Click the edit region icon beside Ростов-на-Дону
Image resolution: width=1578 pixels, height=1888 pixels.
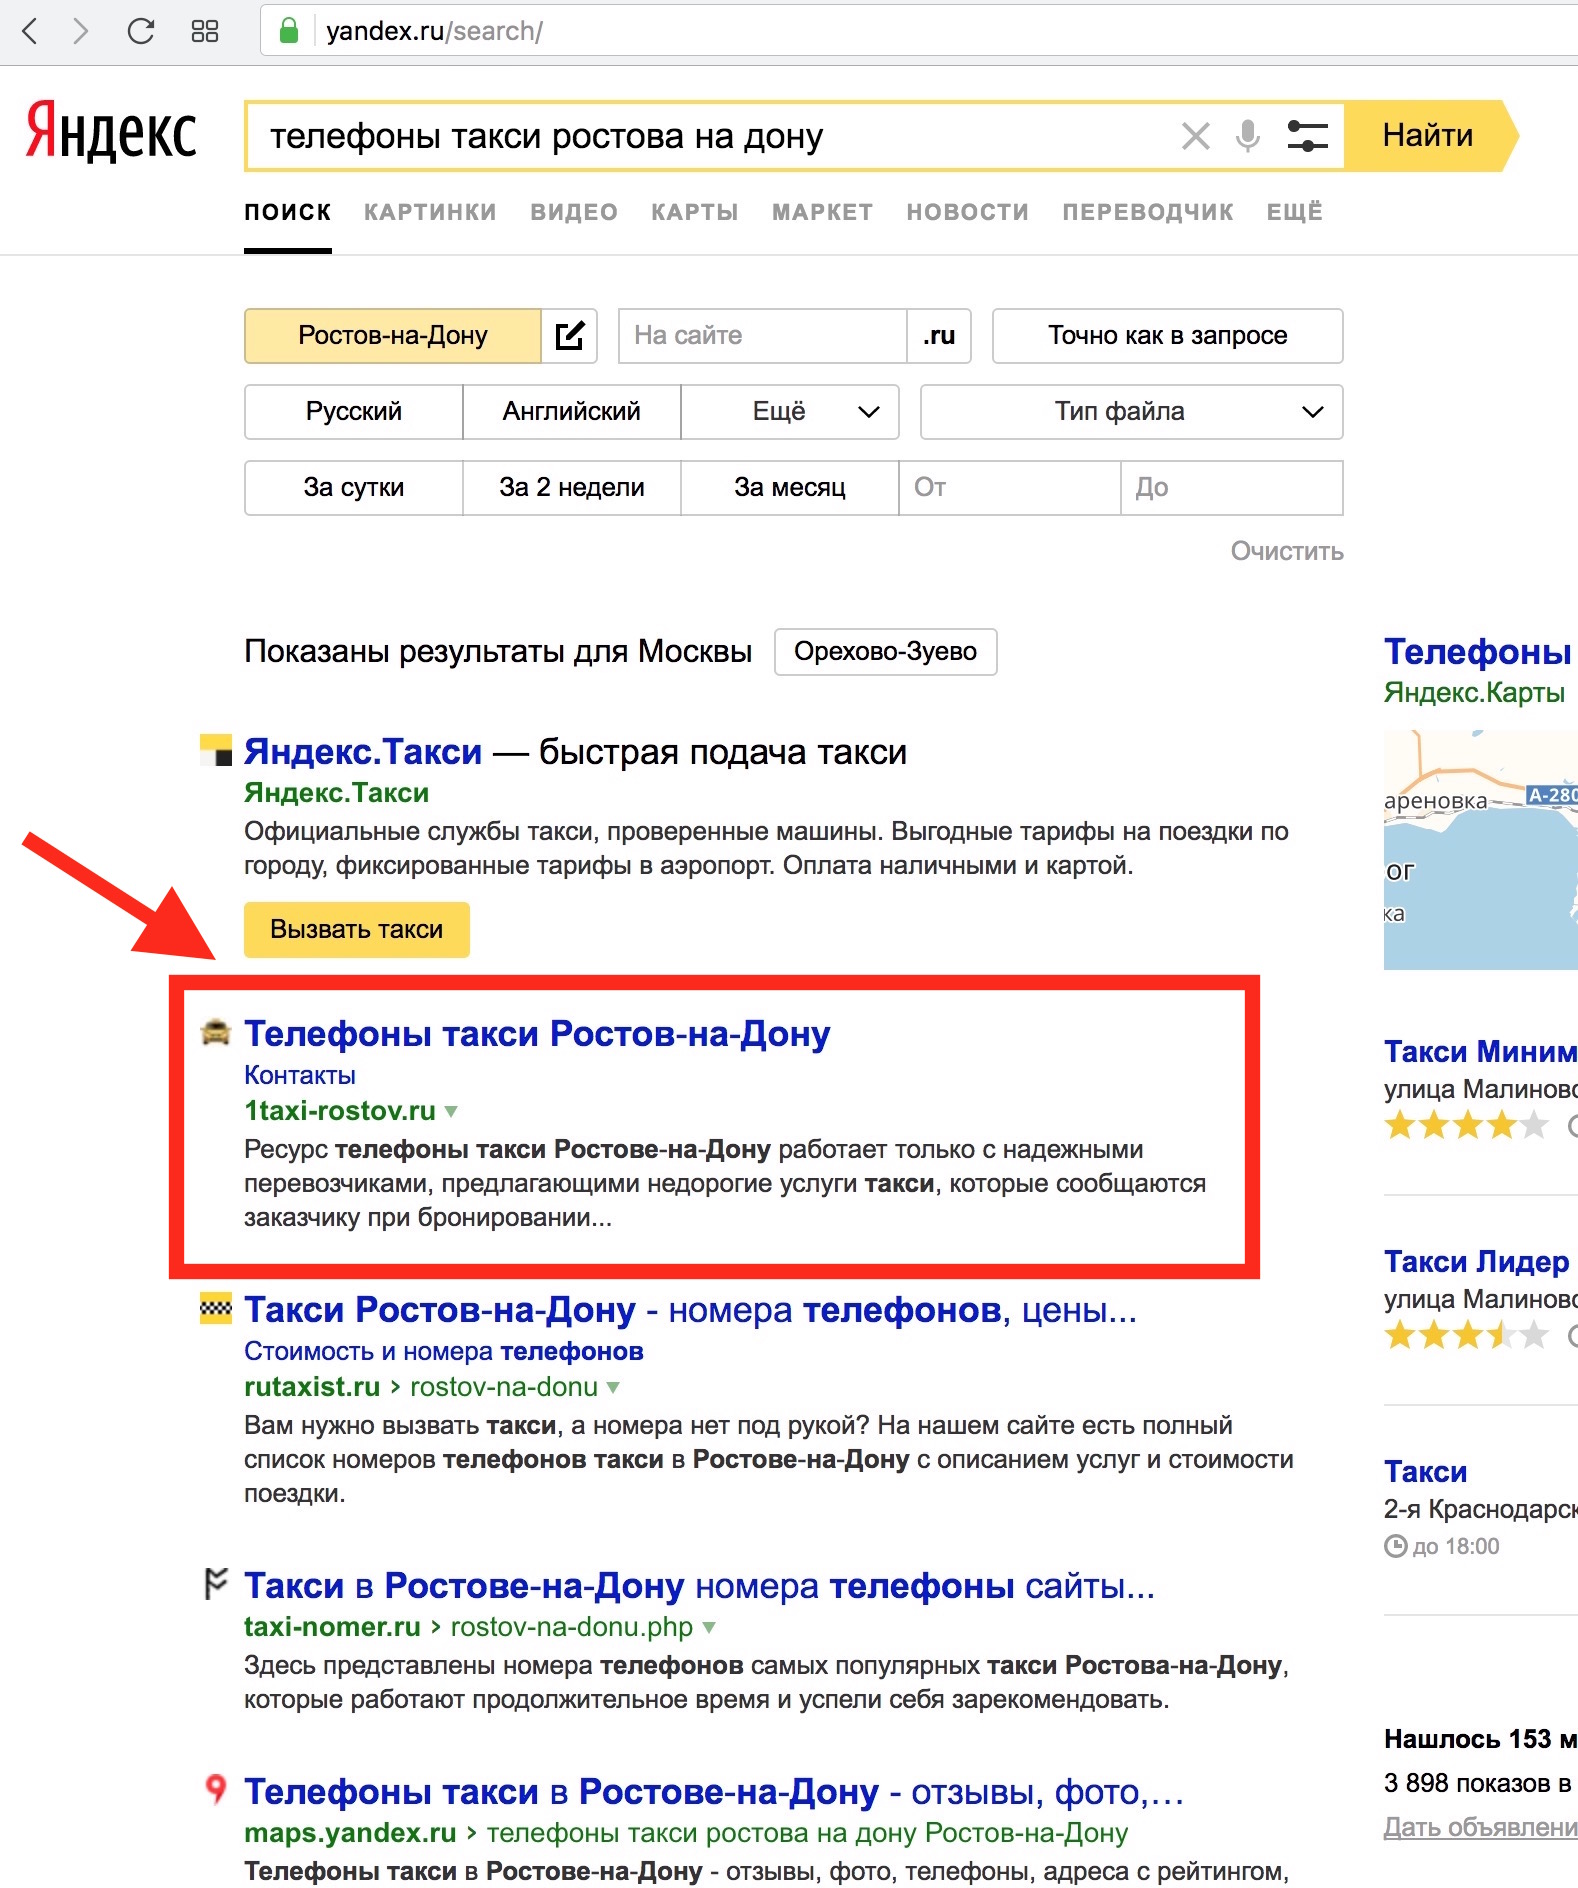pyautogui.click(x=569, y=336)
